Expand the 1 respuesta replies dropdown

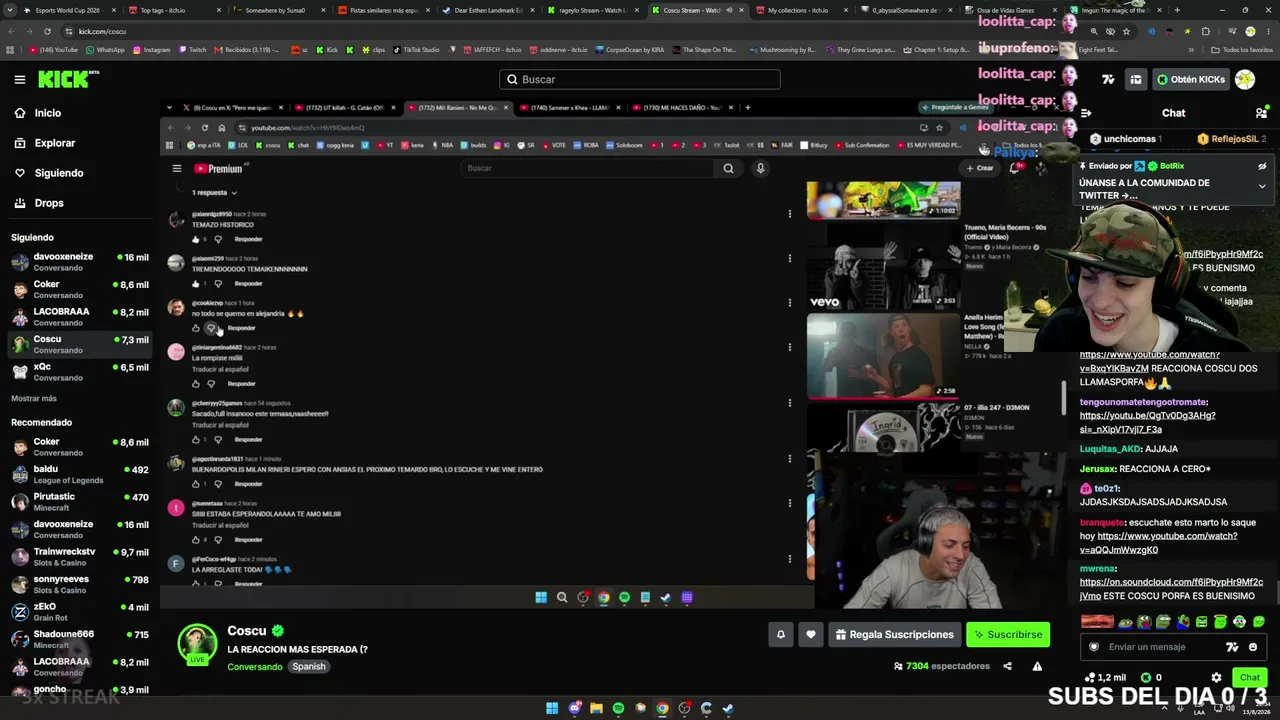click(x=214, y=192)
